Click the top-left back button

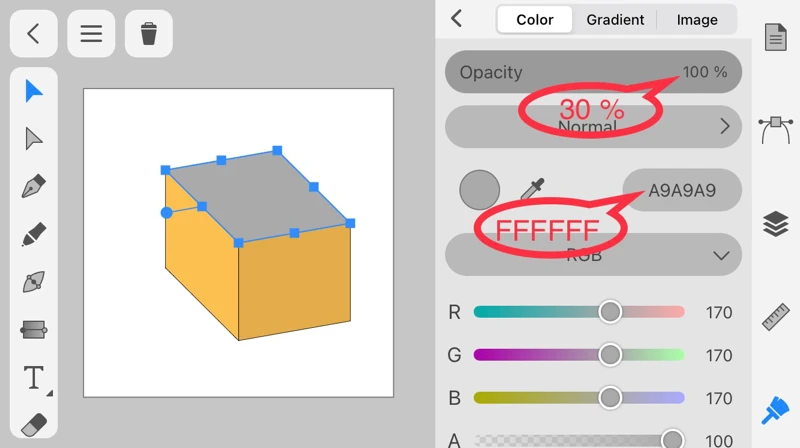click(33, 34)
